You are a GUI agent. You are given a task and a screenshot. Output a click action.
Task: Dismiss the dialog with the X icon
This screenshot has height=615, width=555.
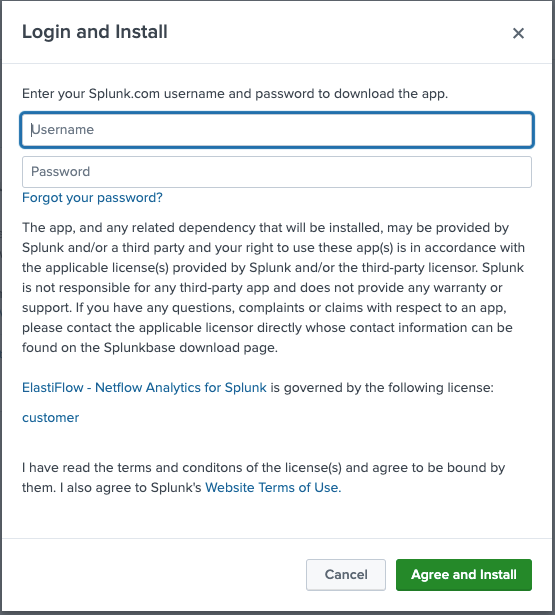click(x=518, y=33)
